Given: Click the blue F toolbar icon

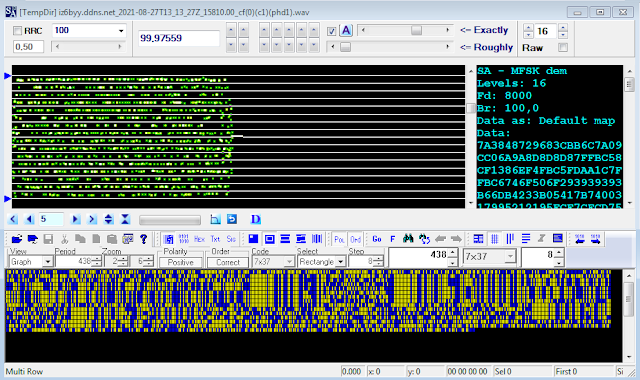Looking at the screenshot, I should [392, 239].
